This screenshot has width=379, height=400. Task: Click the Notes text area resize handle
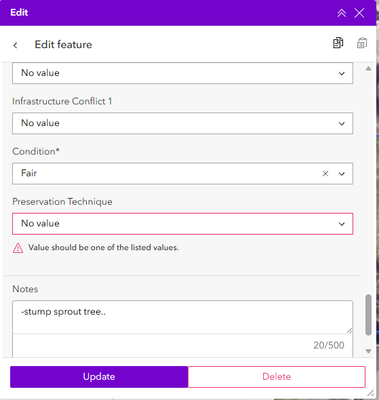point(349,330)
